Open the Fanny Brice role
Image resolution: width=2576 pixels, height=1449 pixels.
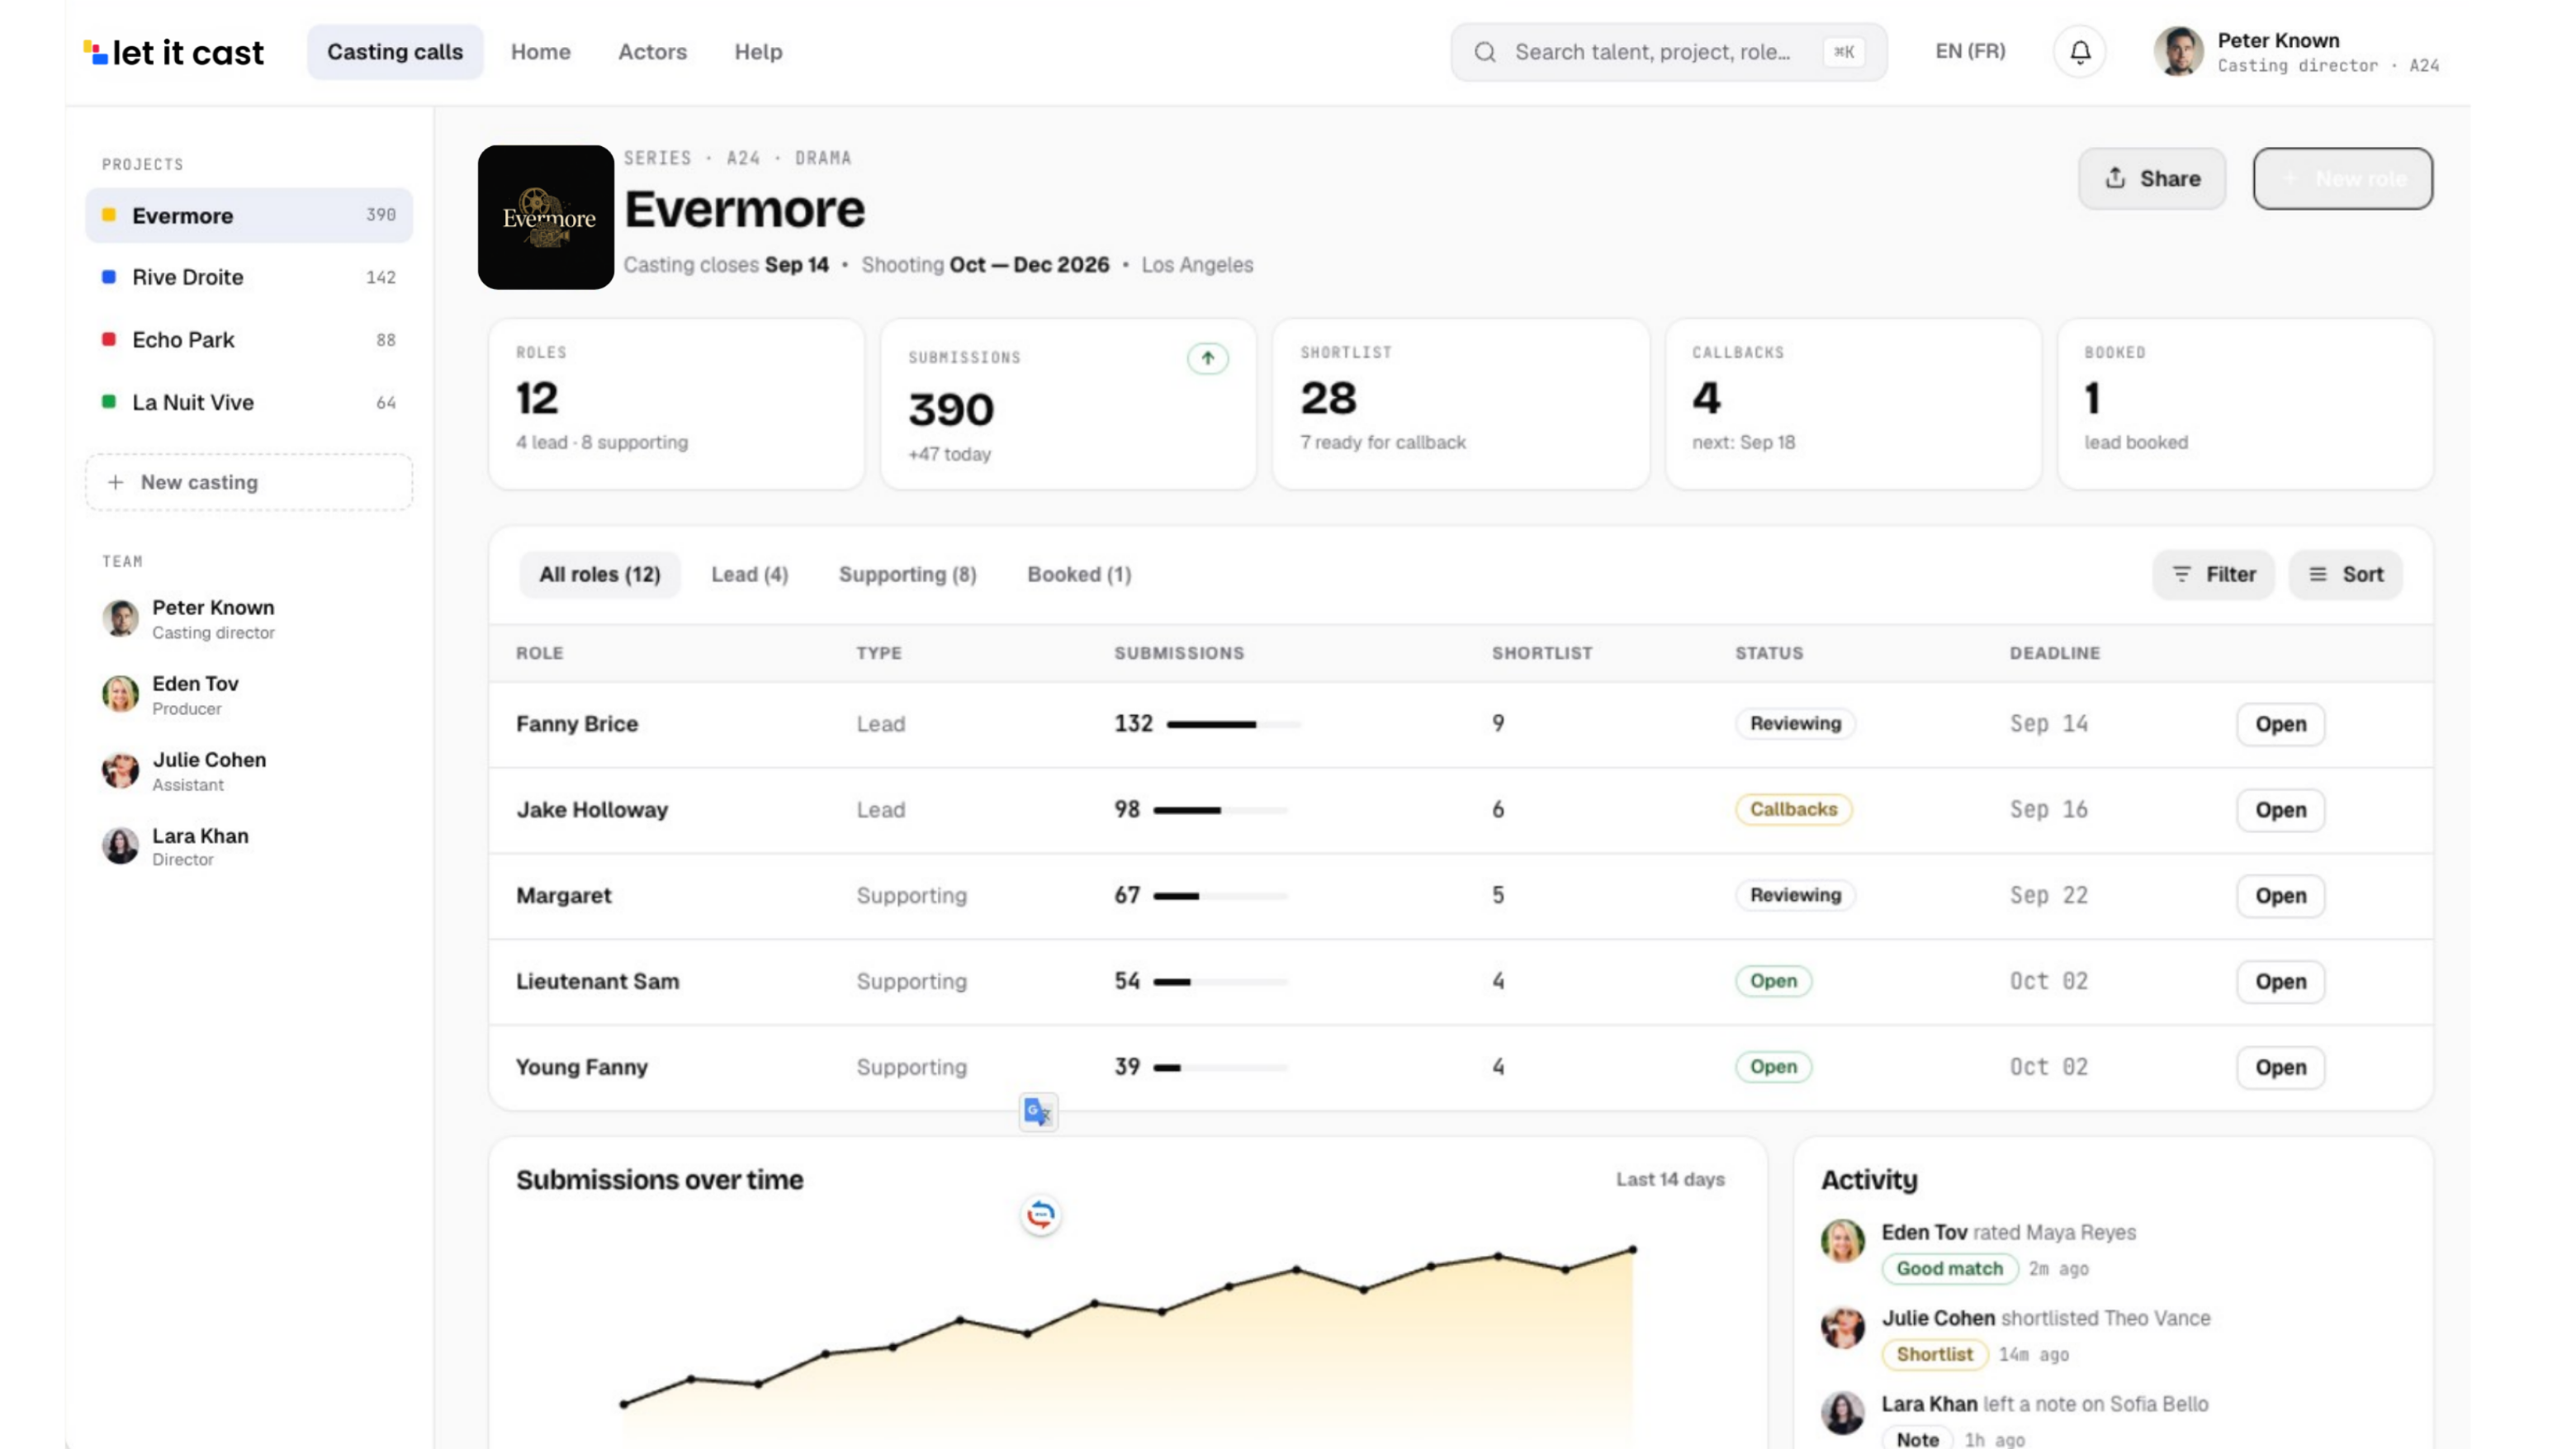point(2280,724)
